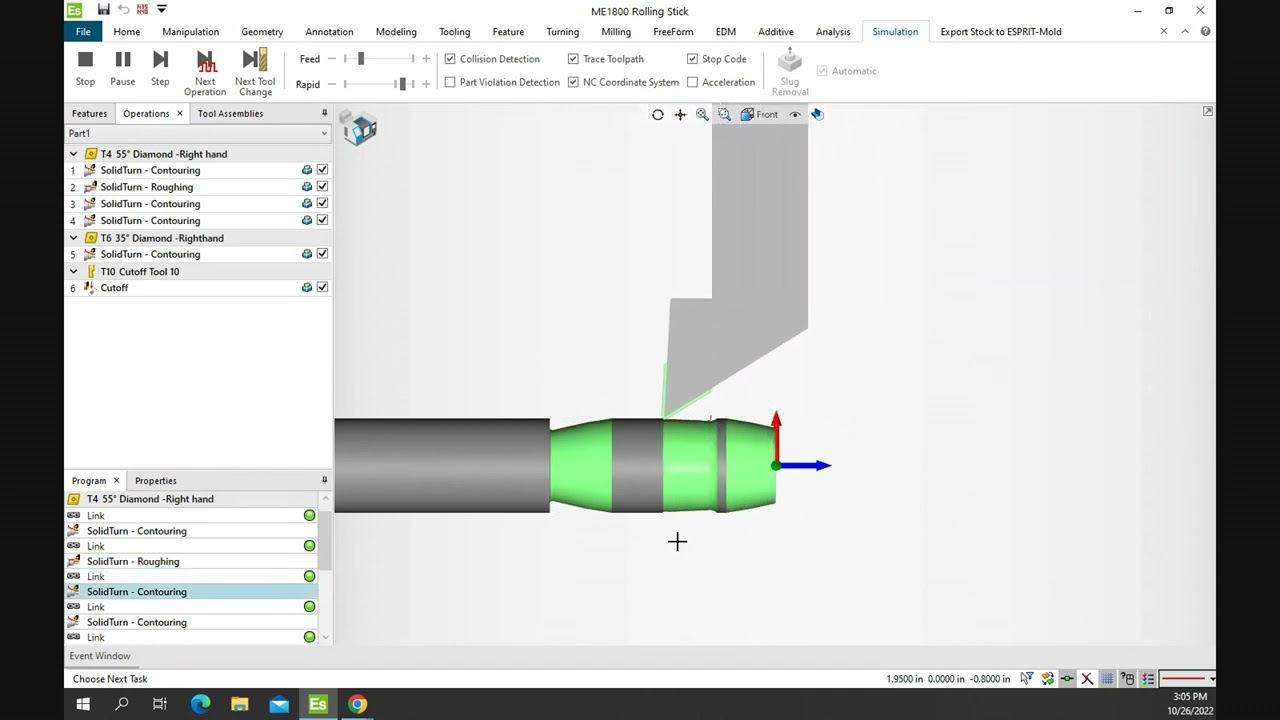Stop the simulation
The image size is (1280, 720).
click(85, 69)
